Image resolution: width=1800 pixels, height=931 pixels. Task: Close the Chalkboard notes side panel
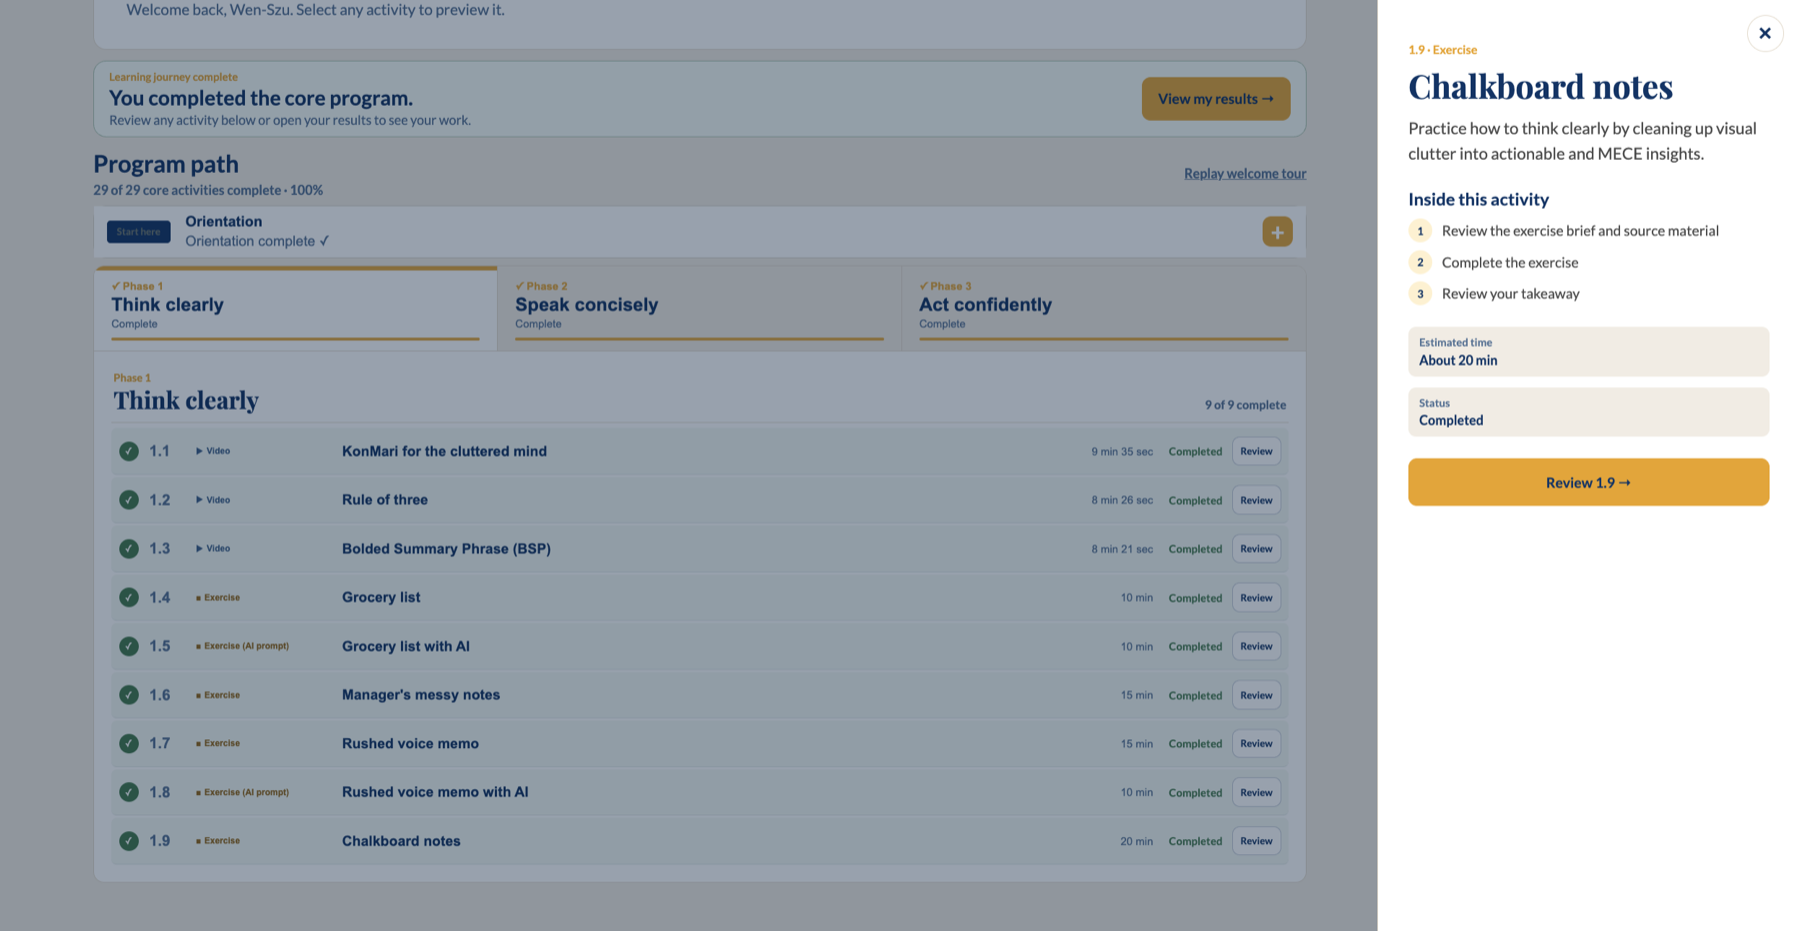(x=1765, y=33)
